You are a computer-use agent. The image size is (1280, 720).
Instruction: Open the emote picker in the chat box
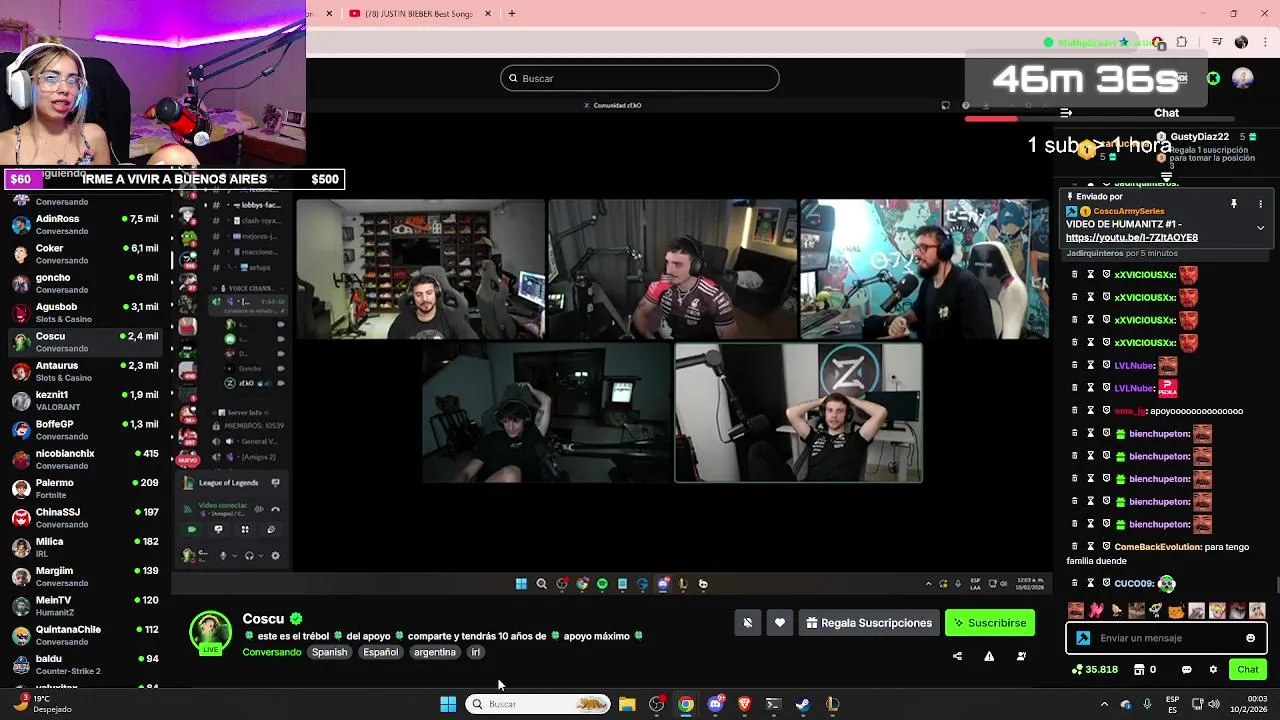pyautogui.click(x=1250, y=638)
